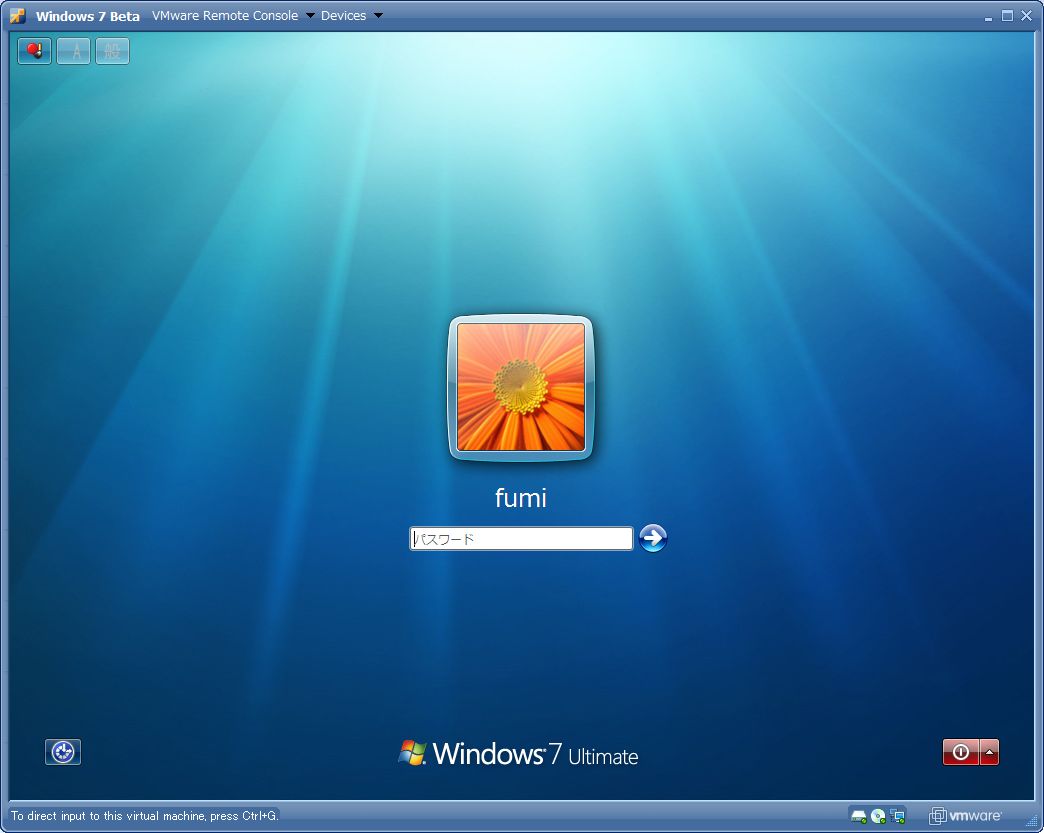Expand the shutdown options arrow
This screenshot has height=833, width=1044.
(x=989, y=752)
